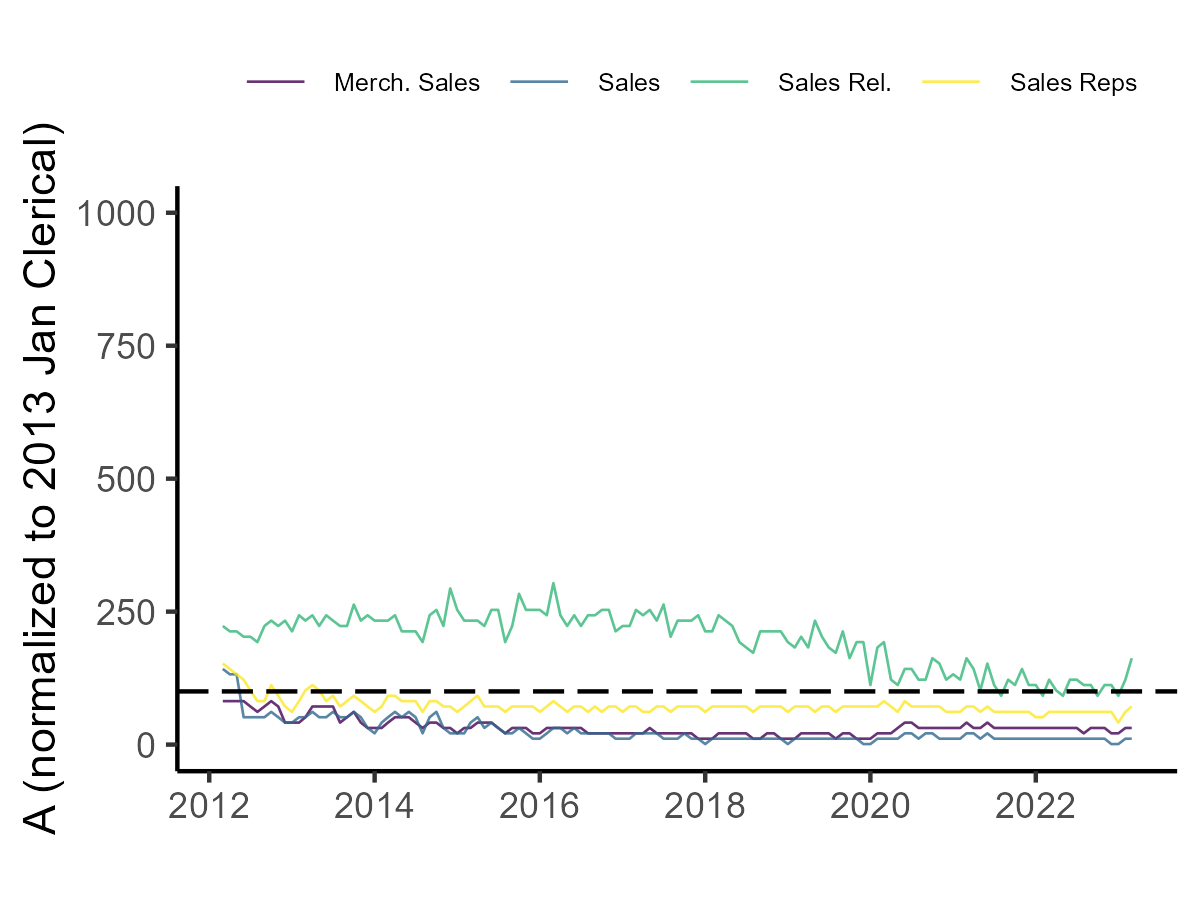Click the yellow Sales Reps legend line
This screenshot has height=900, width=1200.
[951, 83]
